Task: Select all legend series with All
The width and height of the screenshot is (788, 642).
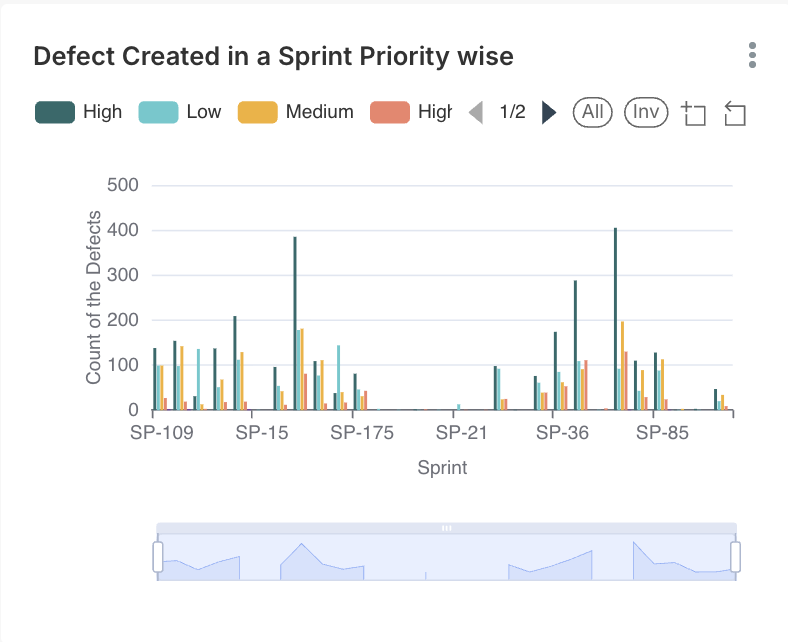Action: click(x=593, y=112)
